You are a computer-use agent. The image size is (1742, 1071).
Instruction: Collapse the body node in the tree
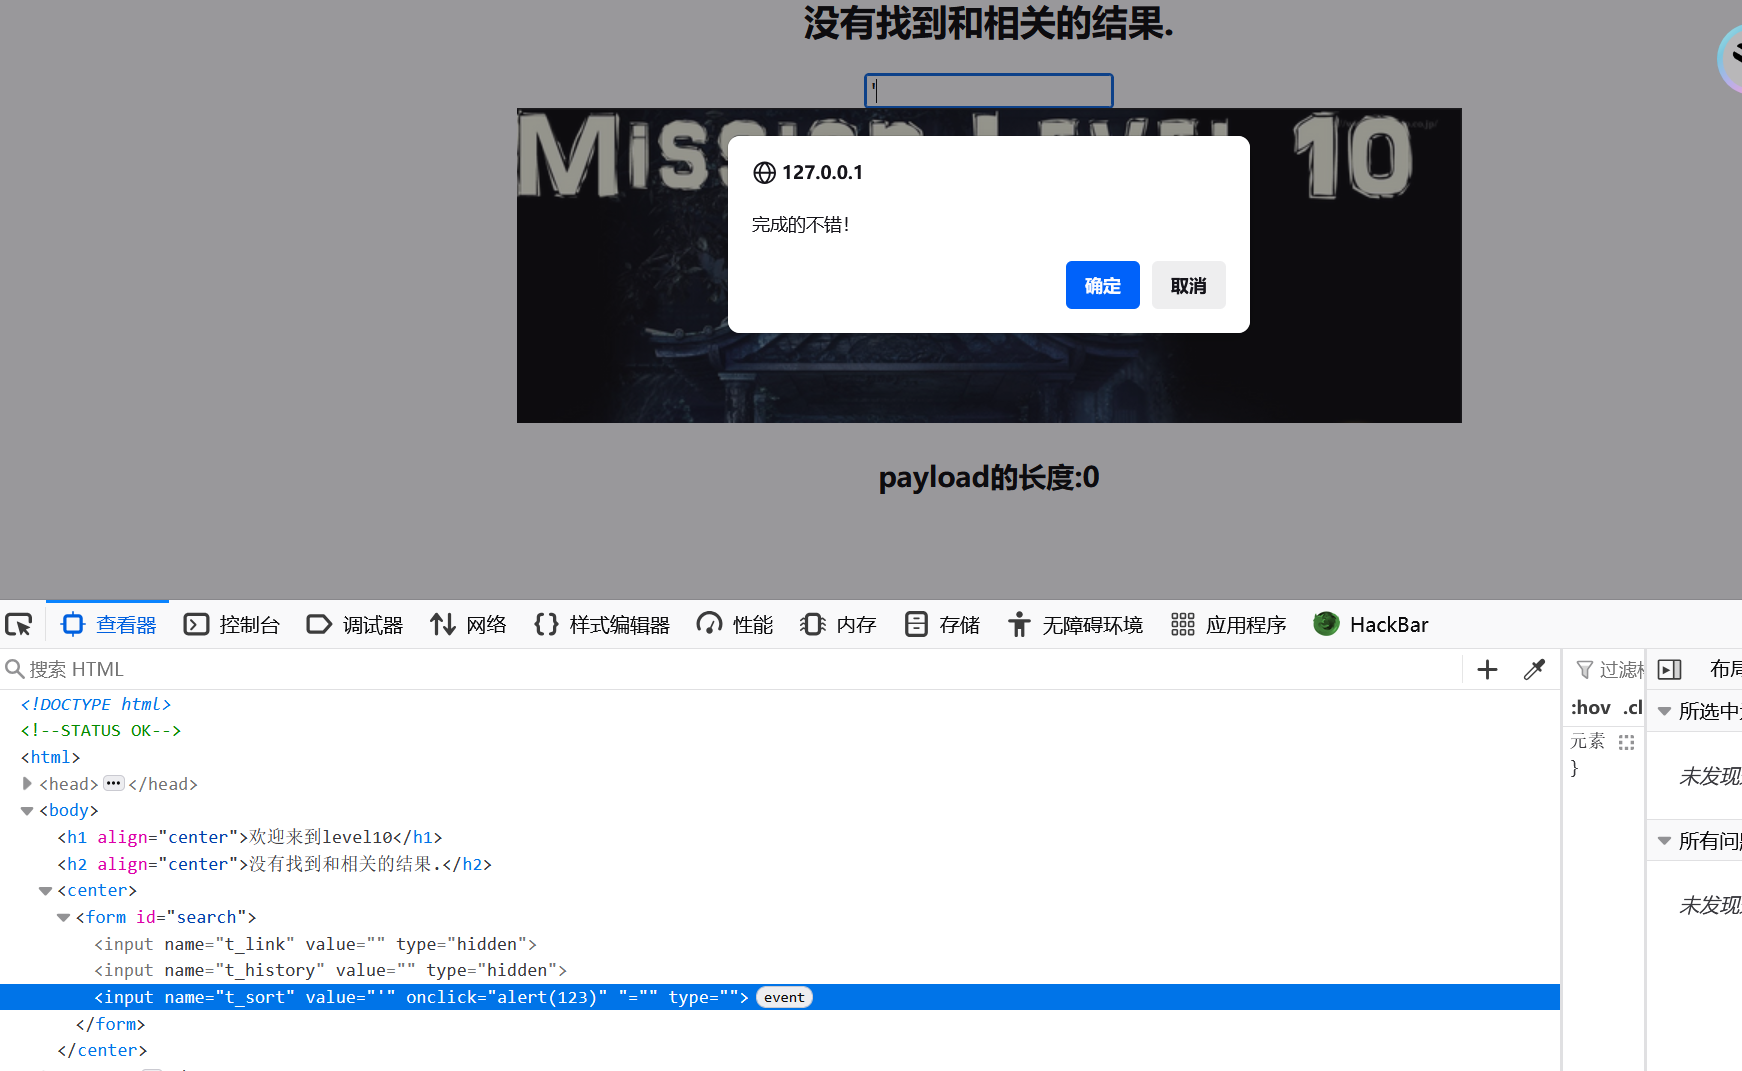(x=27, y=811)
